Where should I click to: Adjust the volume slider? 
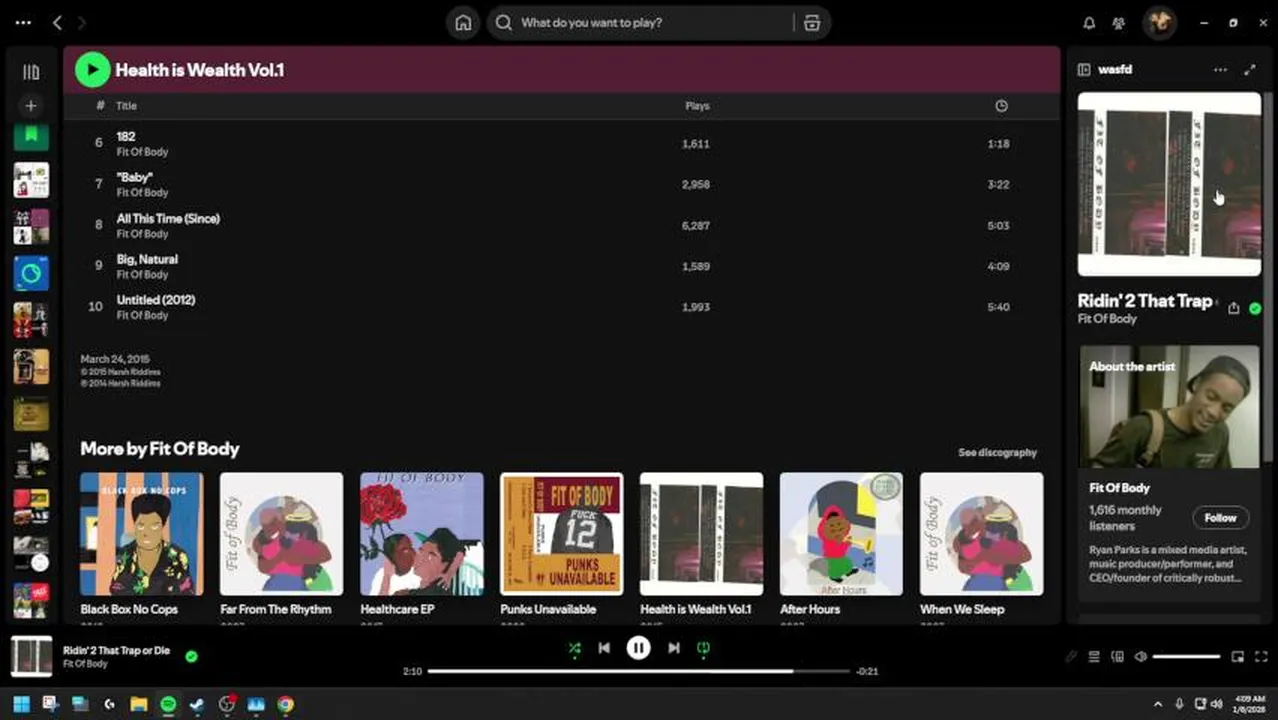point(1186,657)
